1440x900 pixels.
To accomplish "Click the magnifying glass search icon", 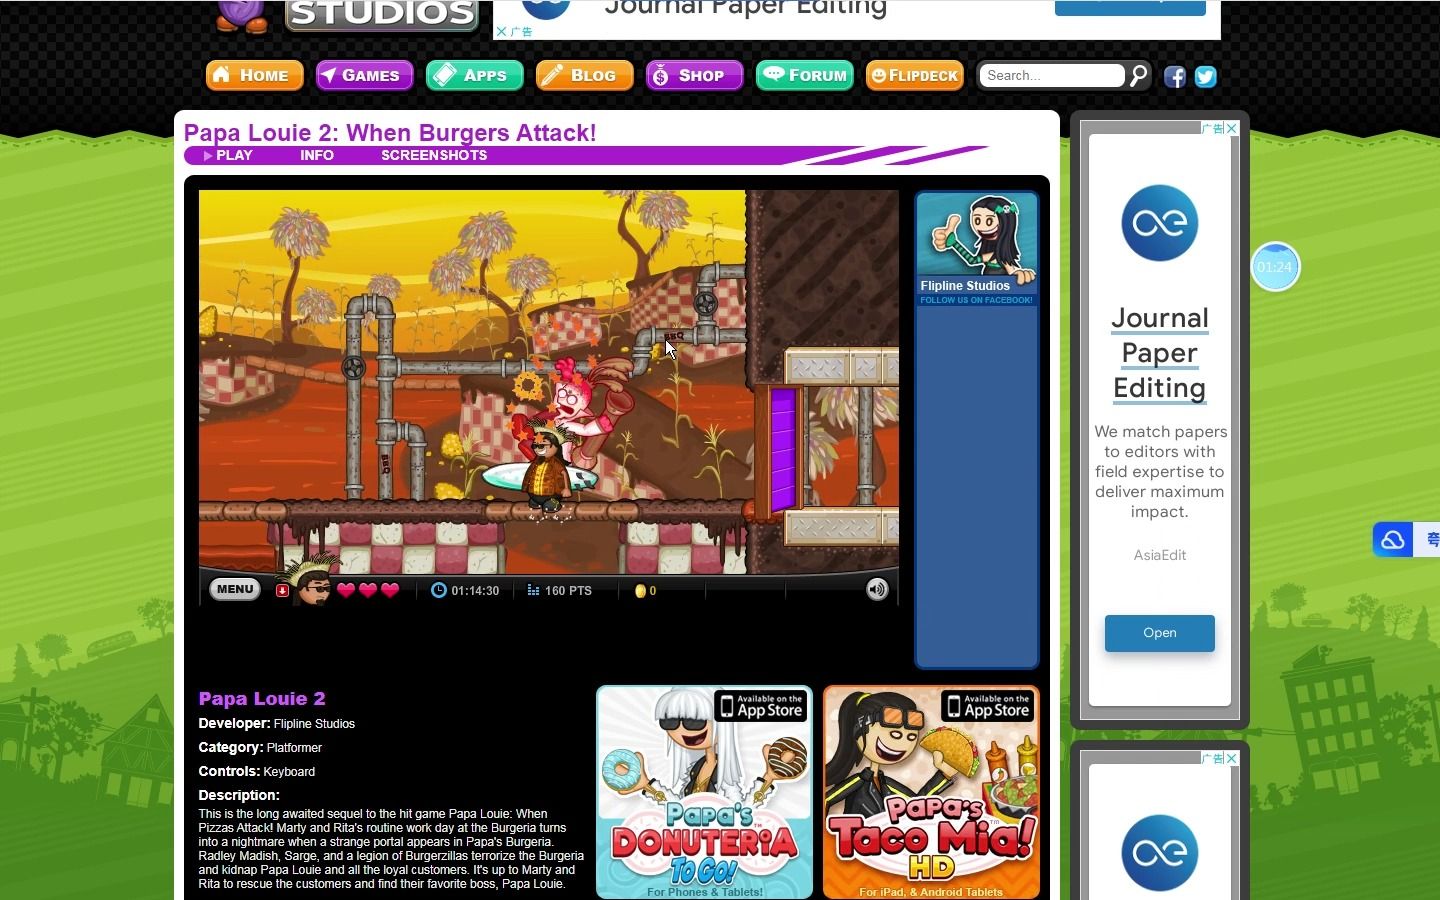I will pyautogui.click(x=1138, y=75).
